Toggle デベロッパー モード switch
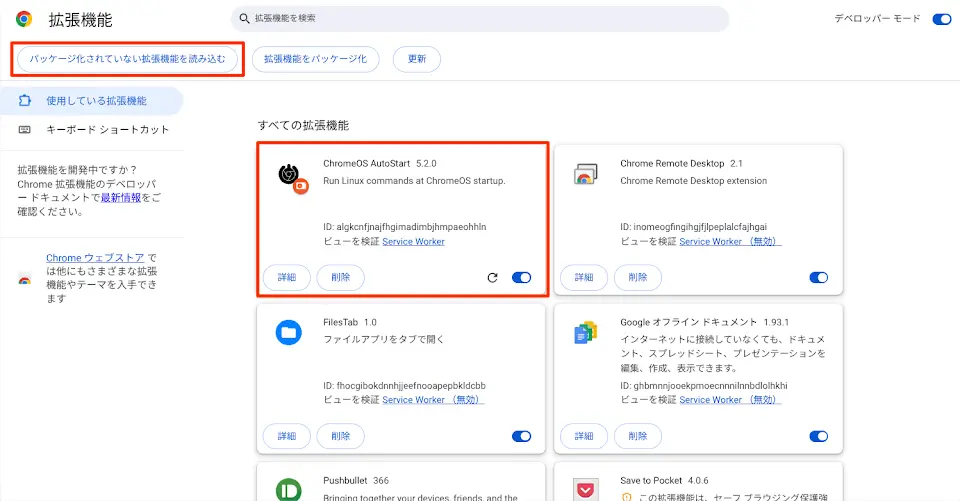The width and height of the screenshot is (960, 501). pos(942,19)
